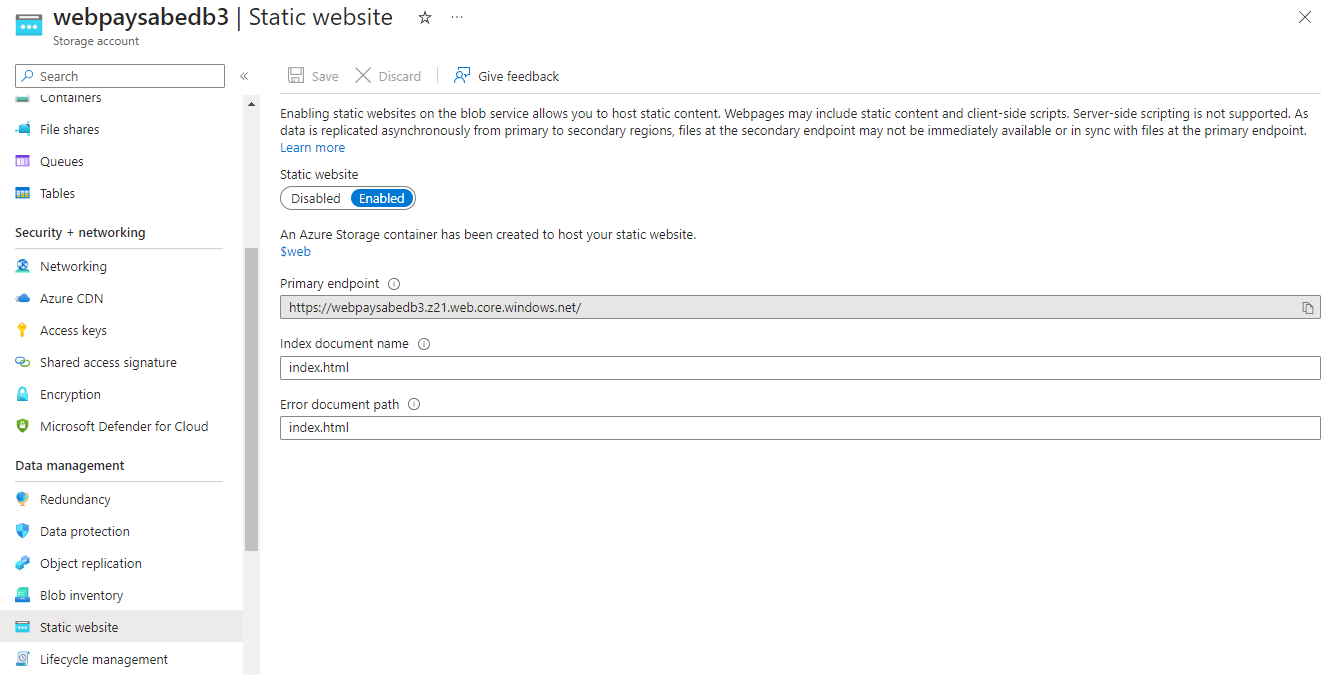Close the Static website blade
The height and width of the screenshot is (675, 1330).
pyautogui.click(x=1305, y=17)
